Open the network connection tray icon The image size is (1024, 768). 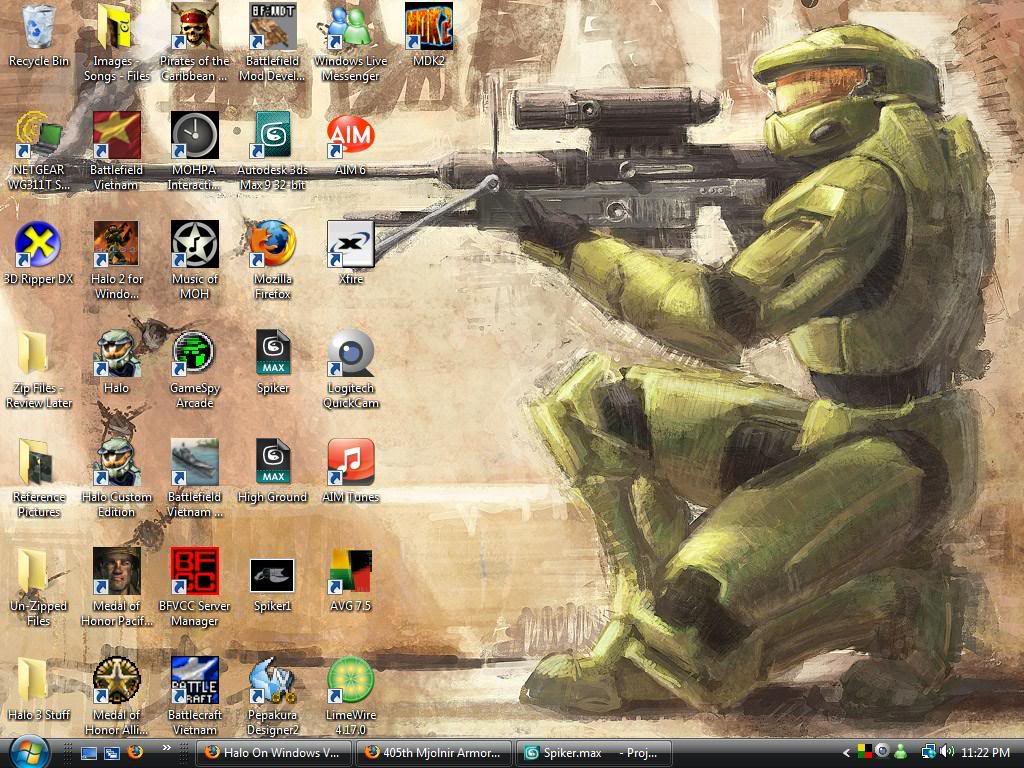pyautogui.click(x=928, y=752)
